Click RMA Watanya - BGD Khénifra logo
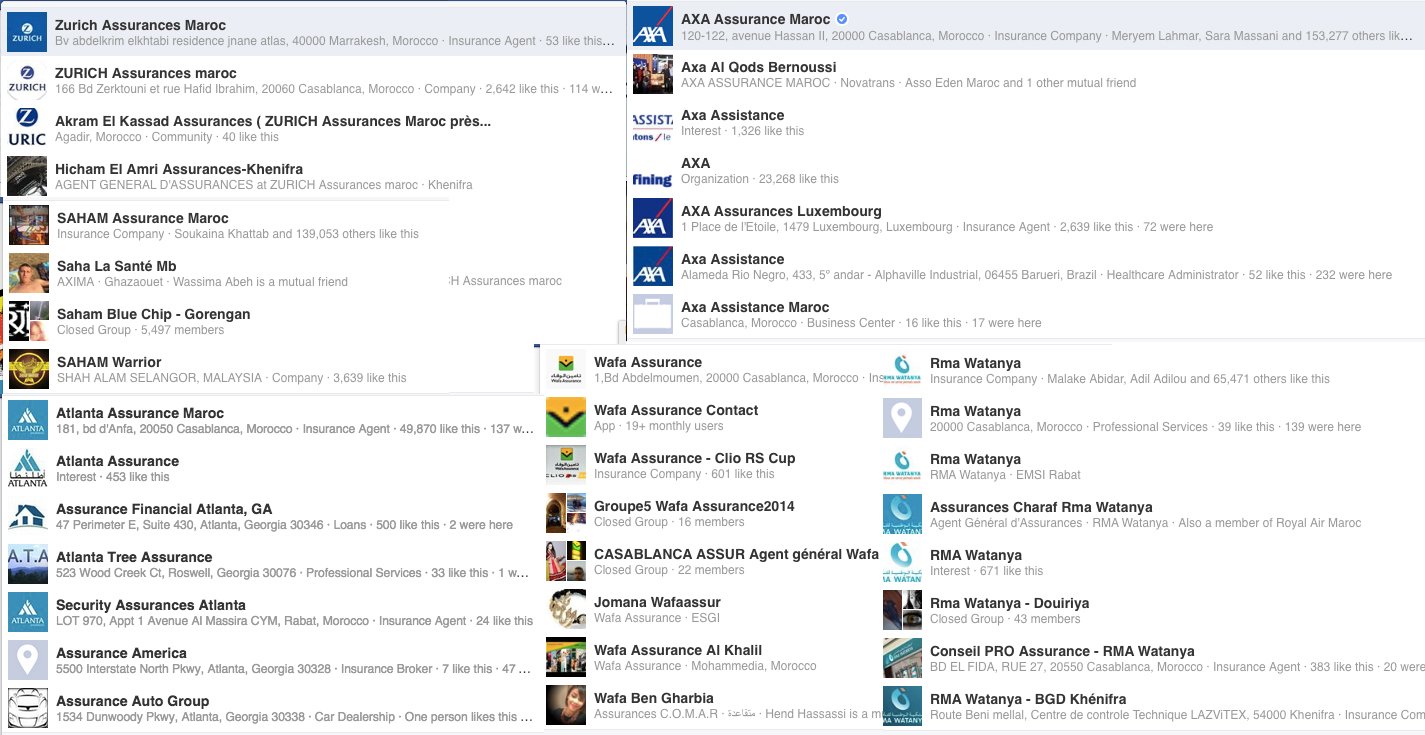1425x735 pixels. tap(902, 706)
